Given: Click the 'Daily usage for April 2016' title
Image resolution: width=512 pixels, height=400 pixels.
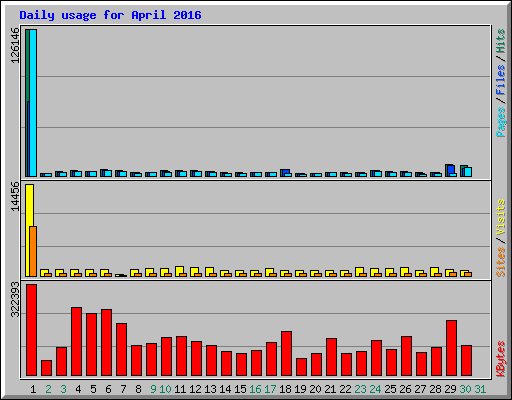Looking at the screenshot, I should (x=110, y=15).
